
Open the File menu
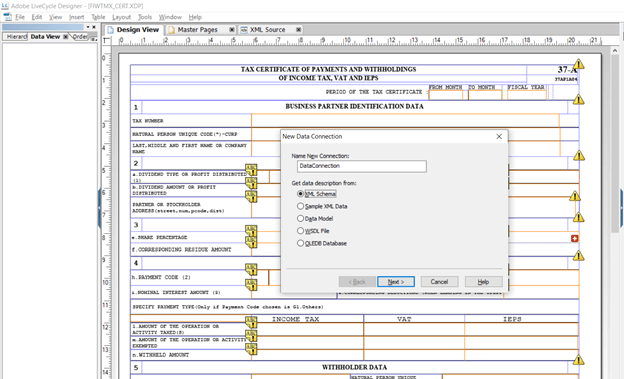tap(20, 17)
